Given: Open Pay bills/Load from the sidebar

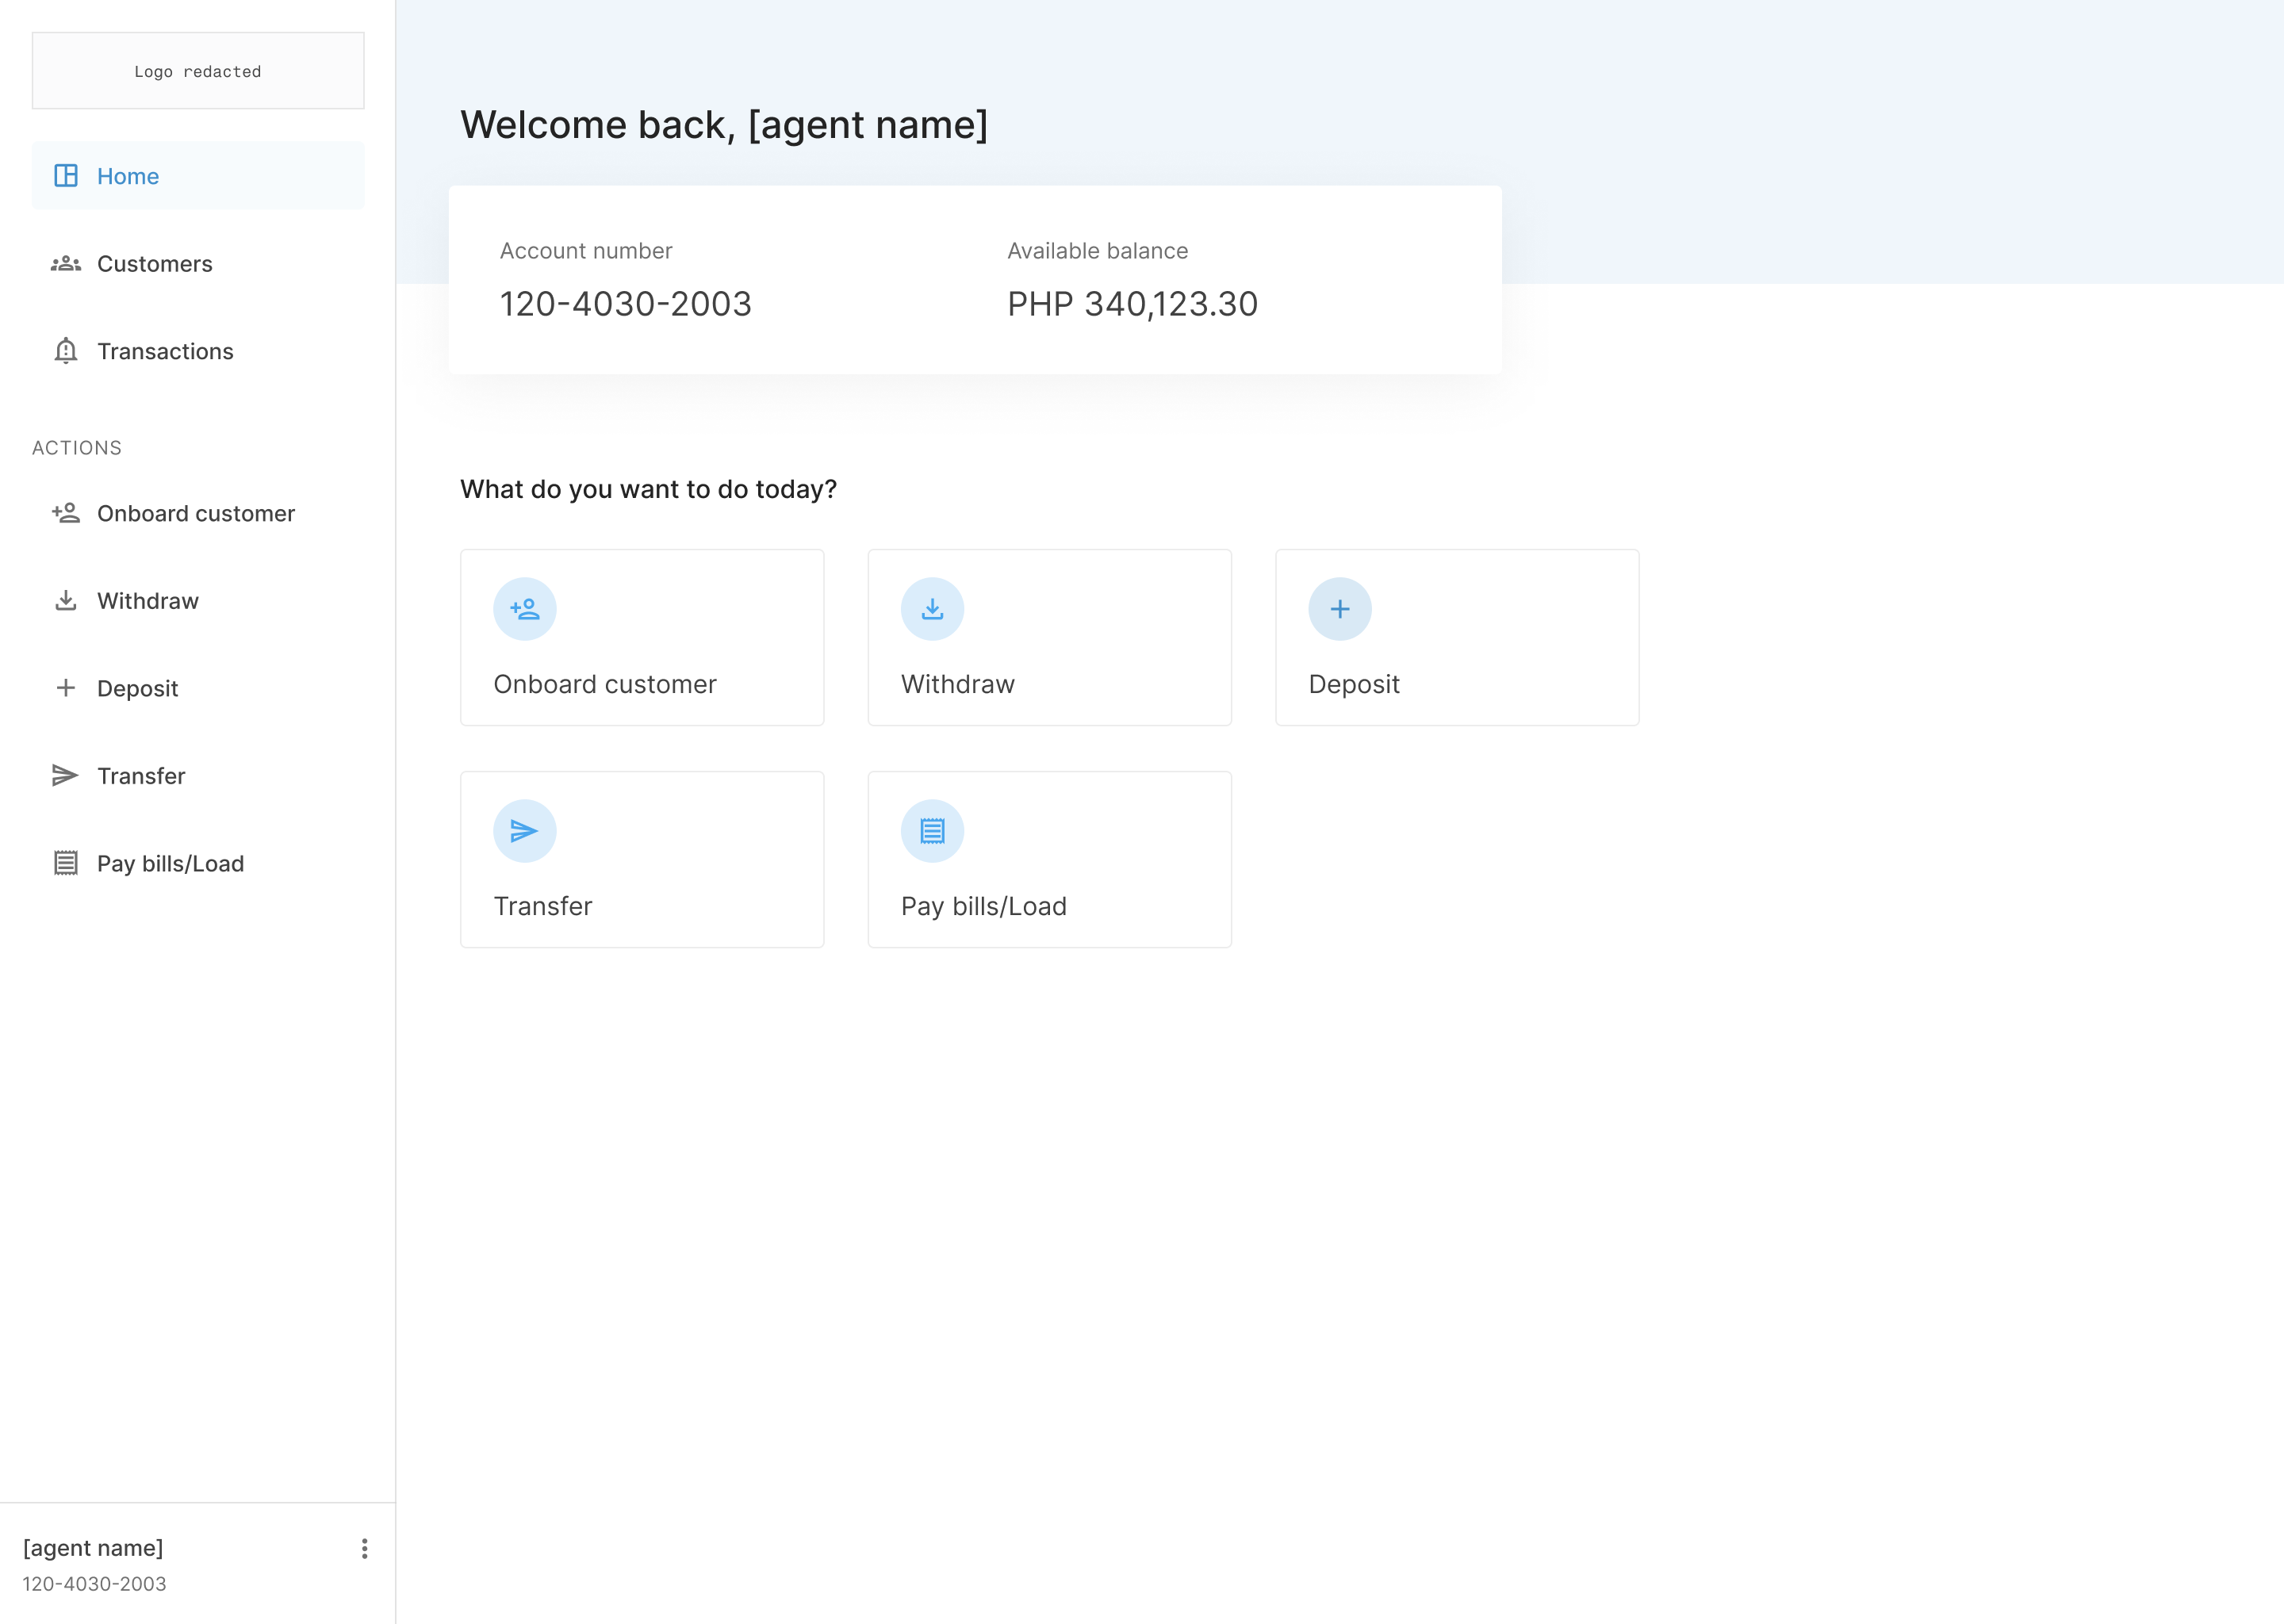Looking at the screenshot, I should click(x=170, y=864).
